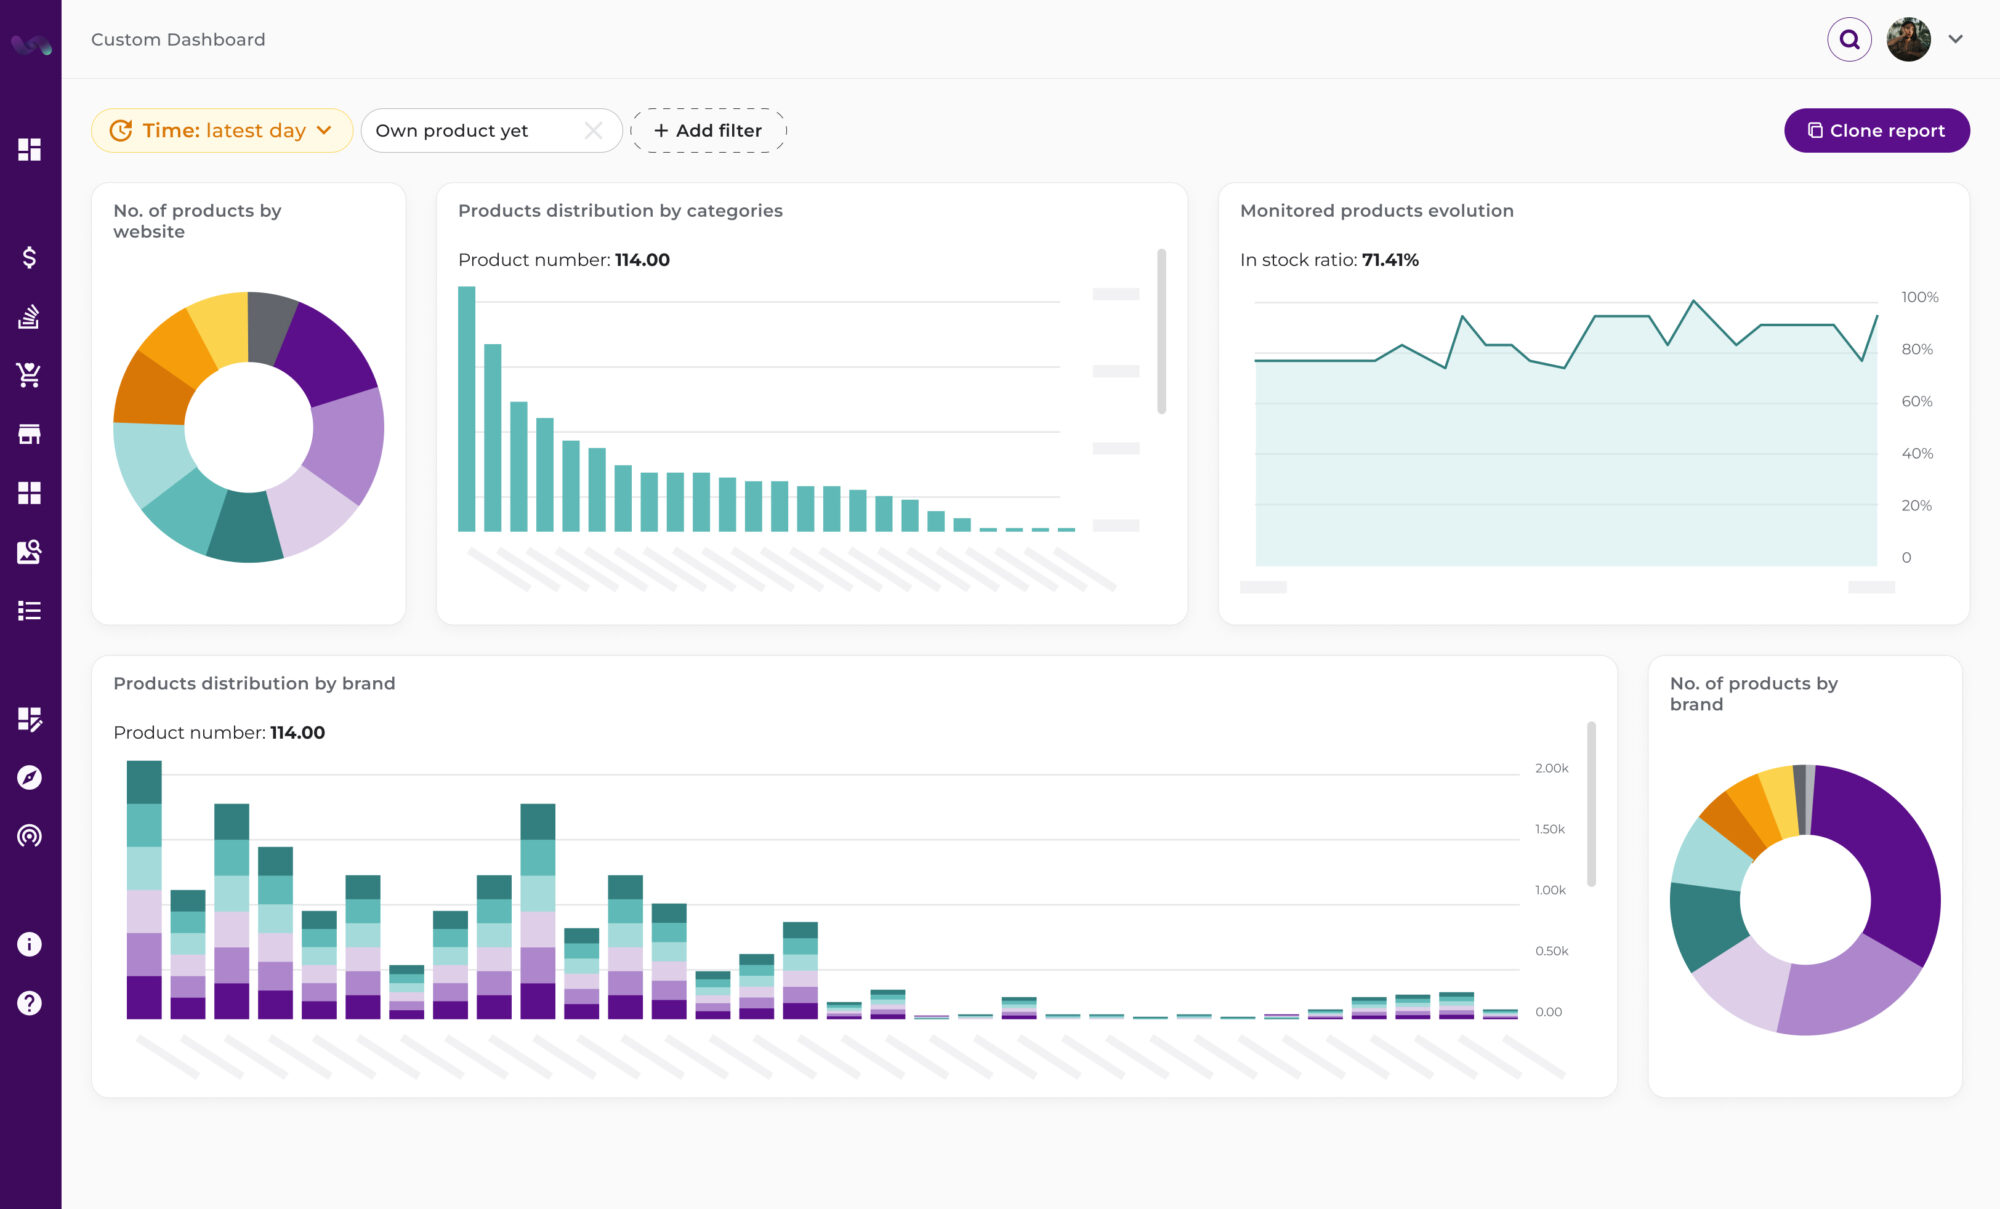Click the dollar/revenue icon in sidebar

coord(30,259)
